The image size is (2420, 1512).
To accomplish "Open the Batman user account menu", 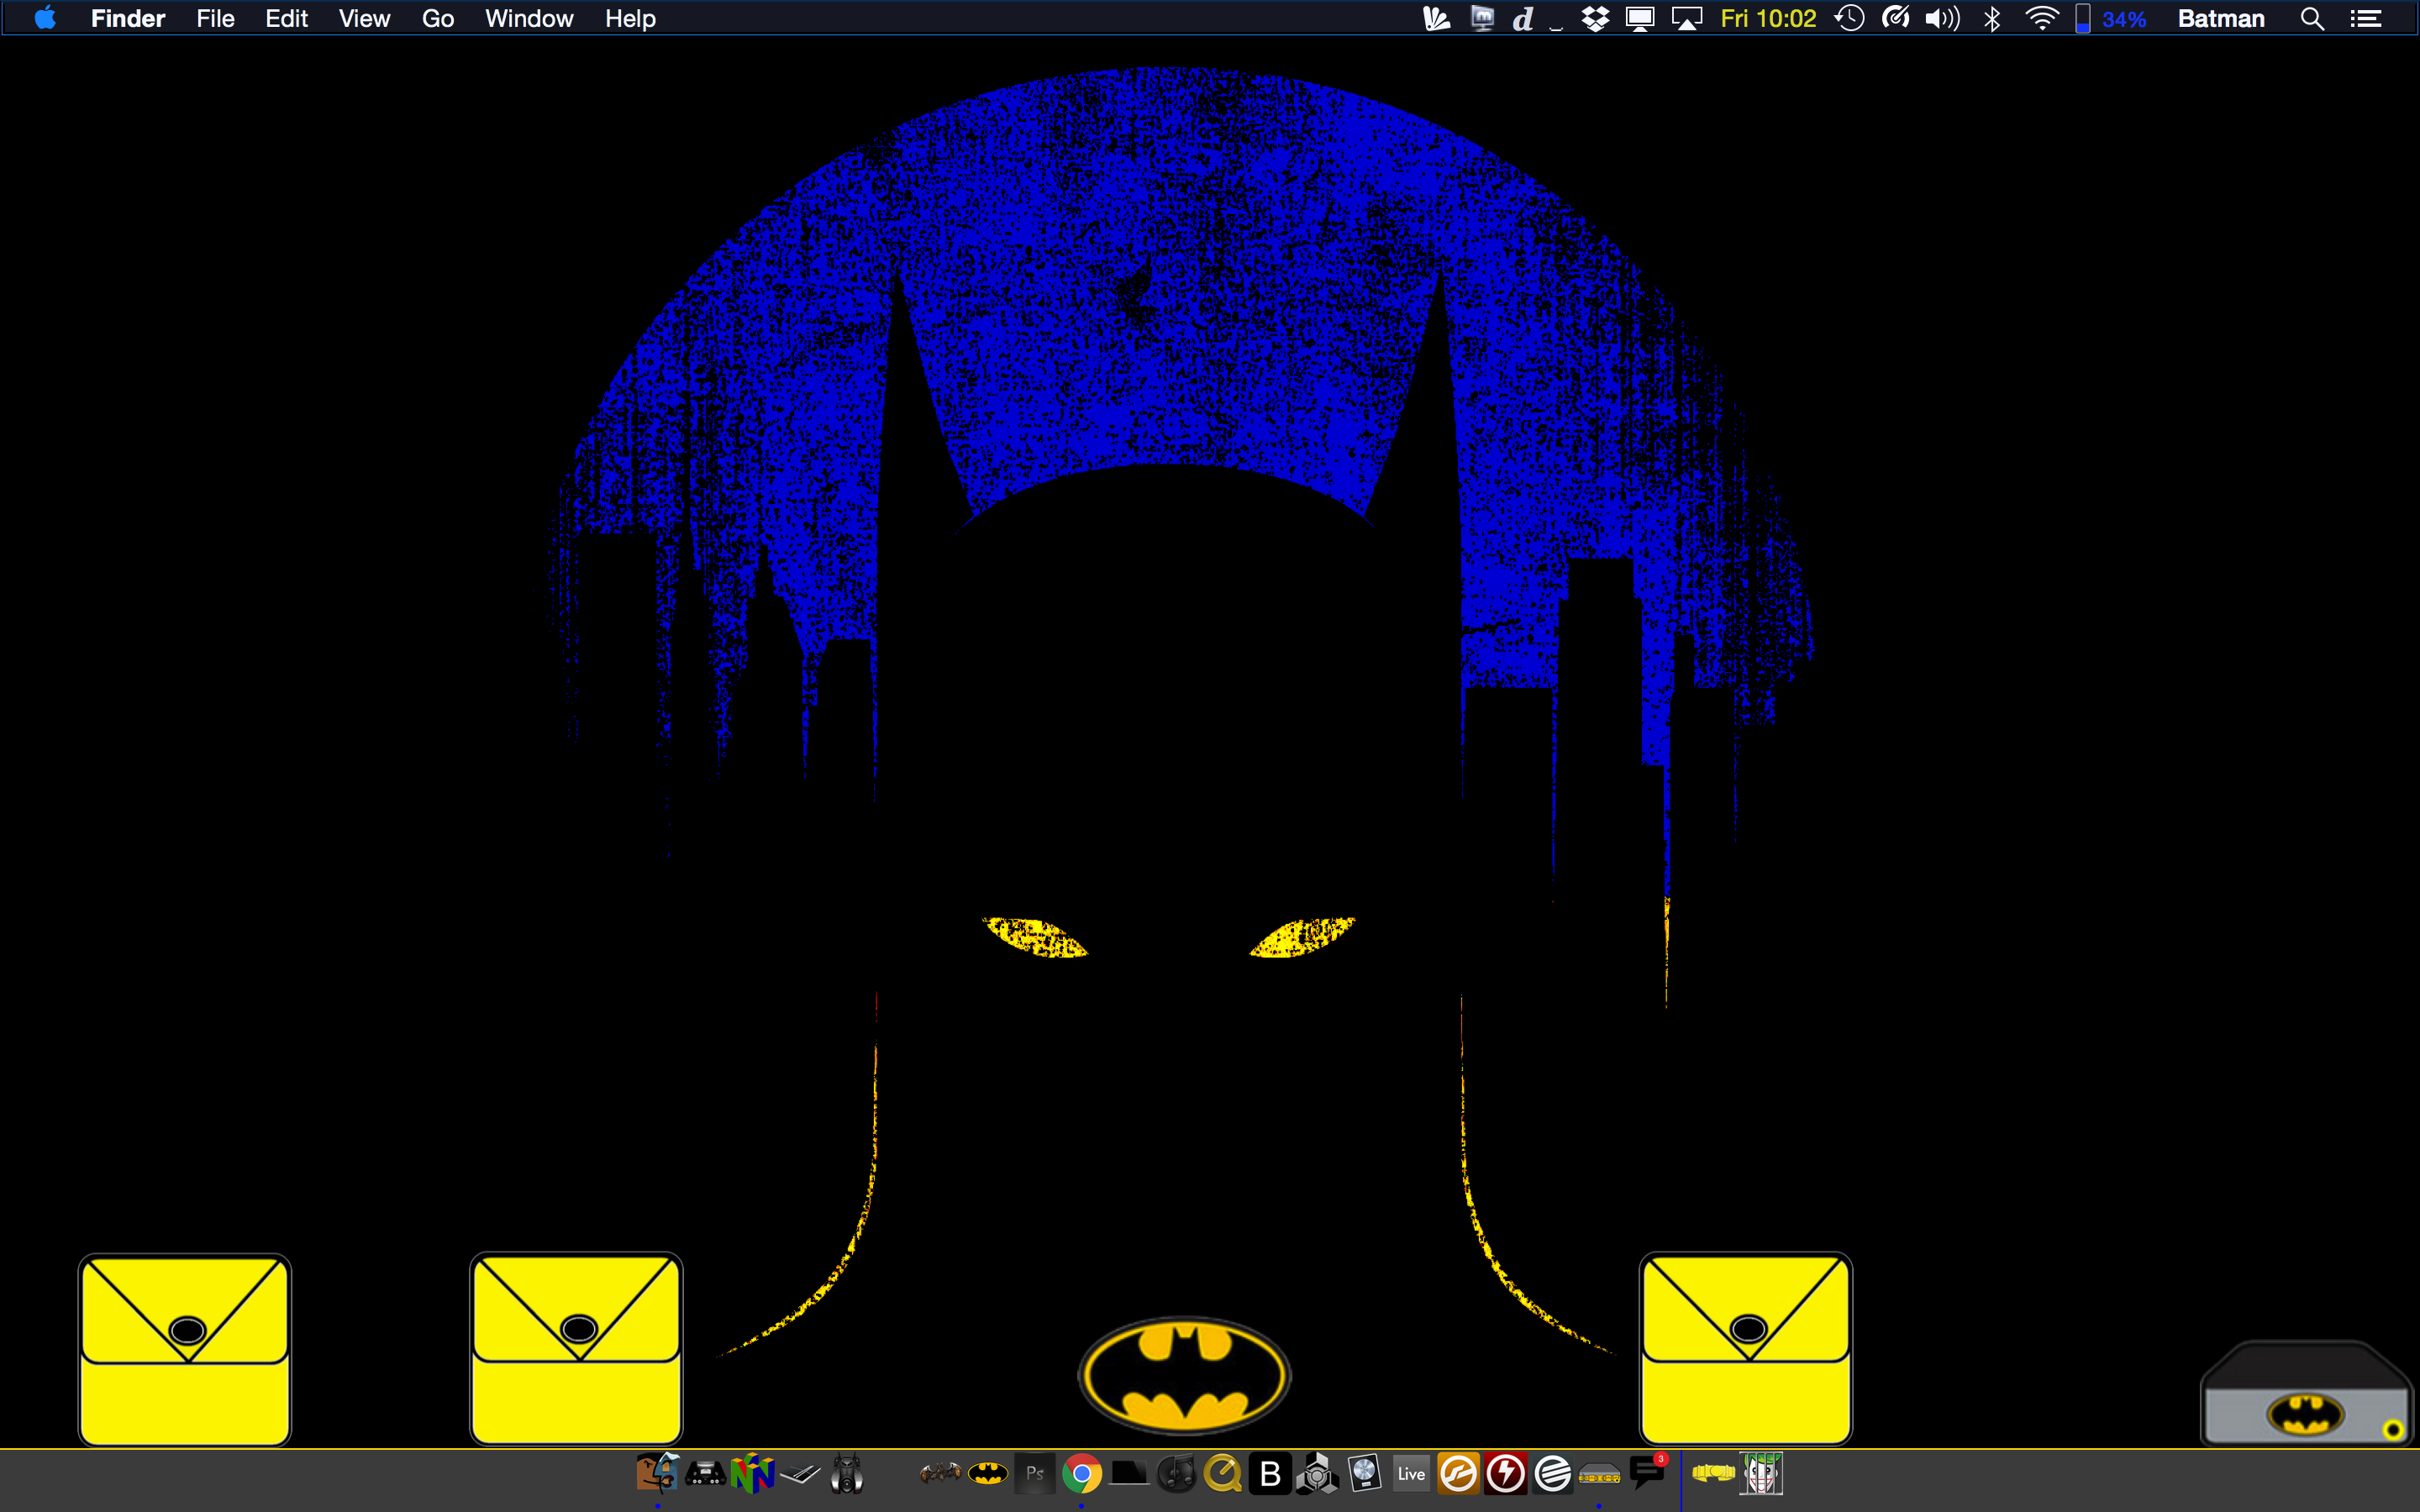I will (x=2221, y=18).
